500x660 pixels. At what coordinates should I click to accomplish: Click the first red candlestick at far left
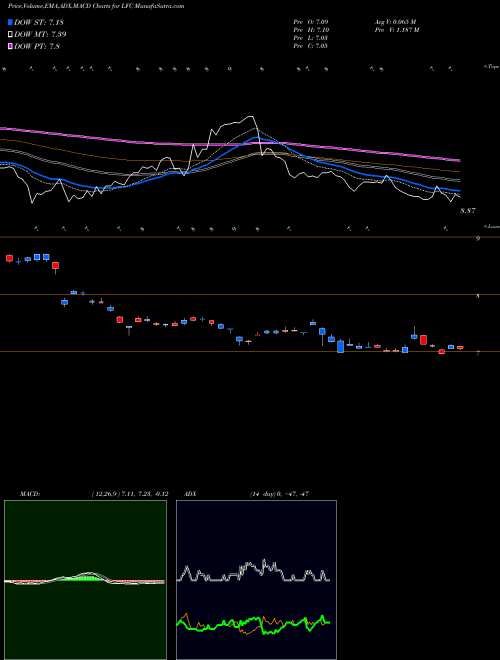[9, 258]
